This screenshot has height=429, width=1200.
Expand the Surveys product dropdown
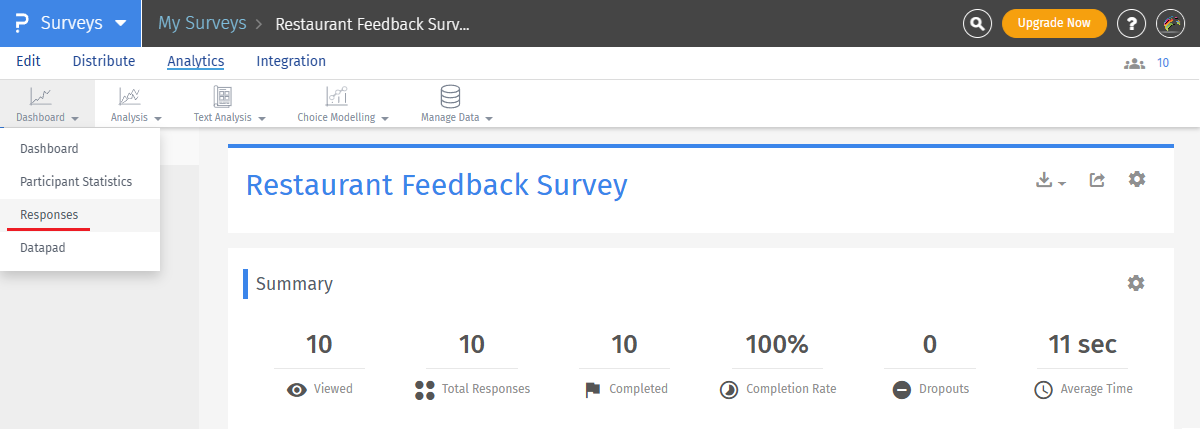(71, 23)
